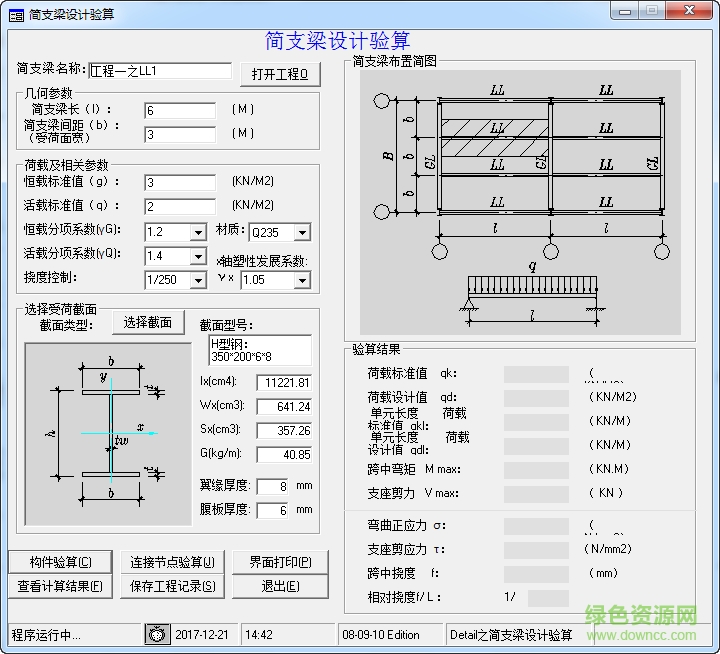Click the 连接节点验算 button

(172, 562)
